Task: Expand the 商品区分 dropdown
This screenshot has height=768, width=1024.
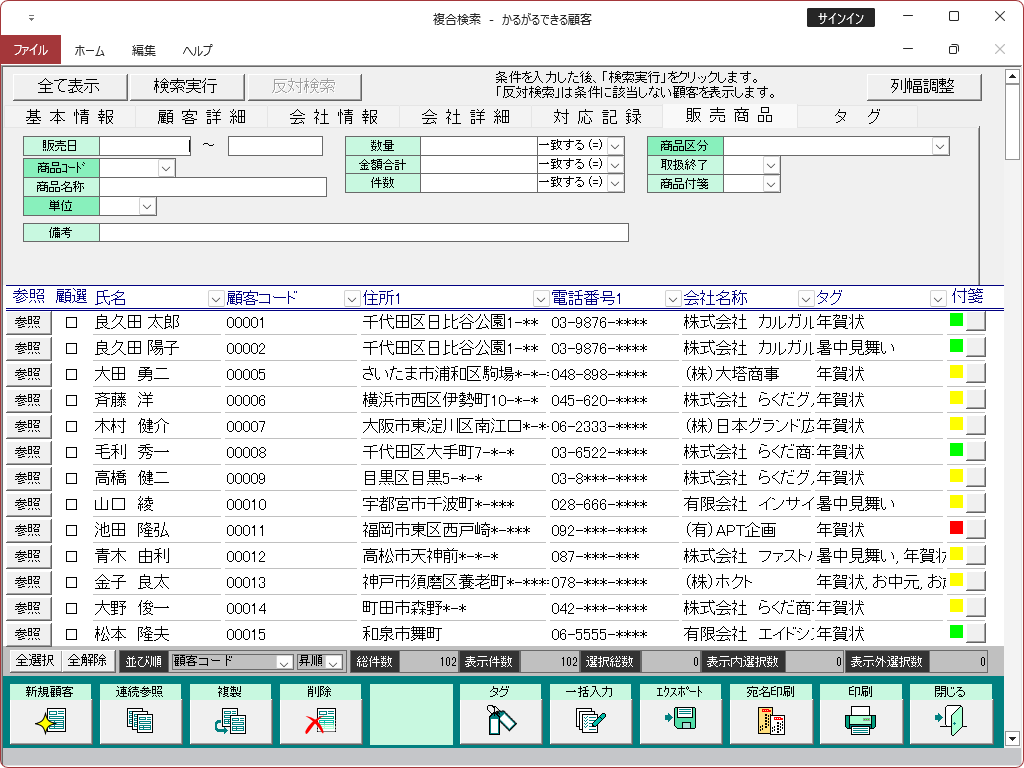Action: click(940, 147)
